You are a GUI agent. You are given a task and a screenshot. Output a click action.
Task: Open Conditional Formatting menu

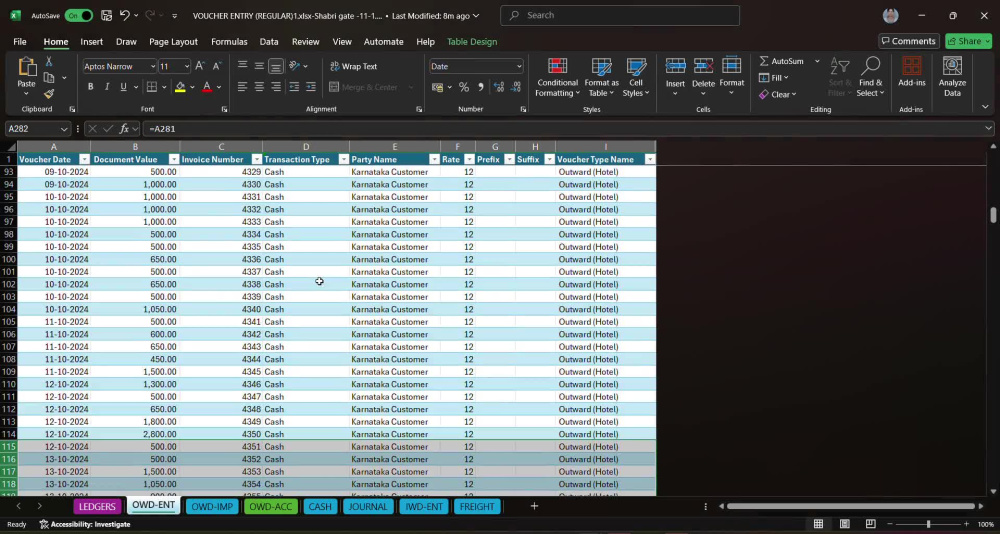coord(557,78)
